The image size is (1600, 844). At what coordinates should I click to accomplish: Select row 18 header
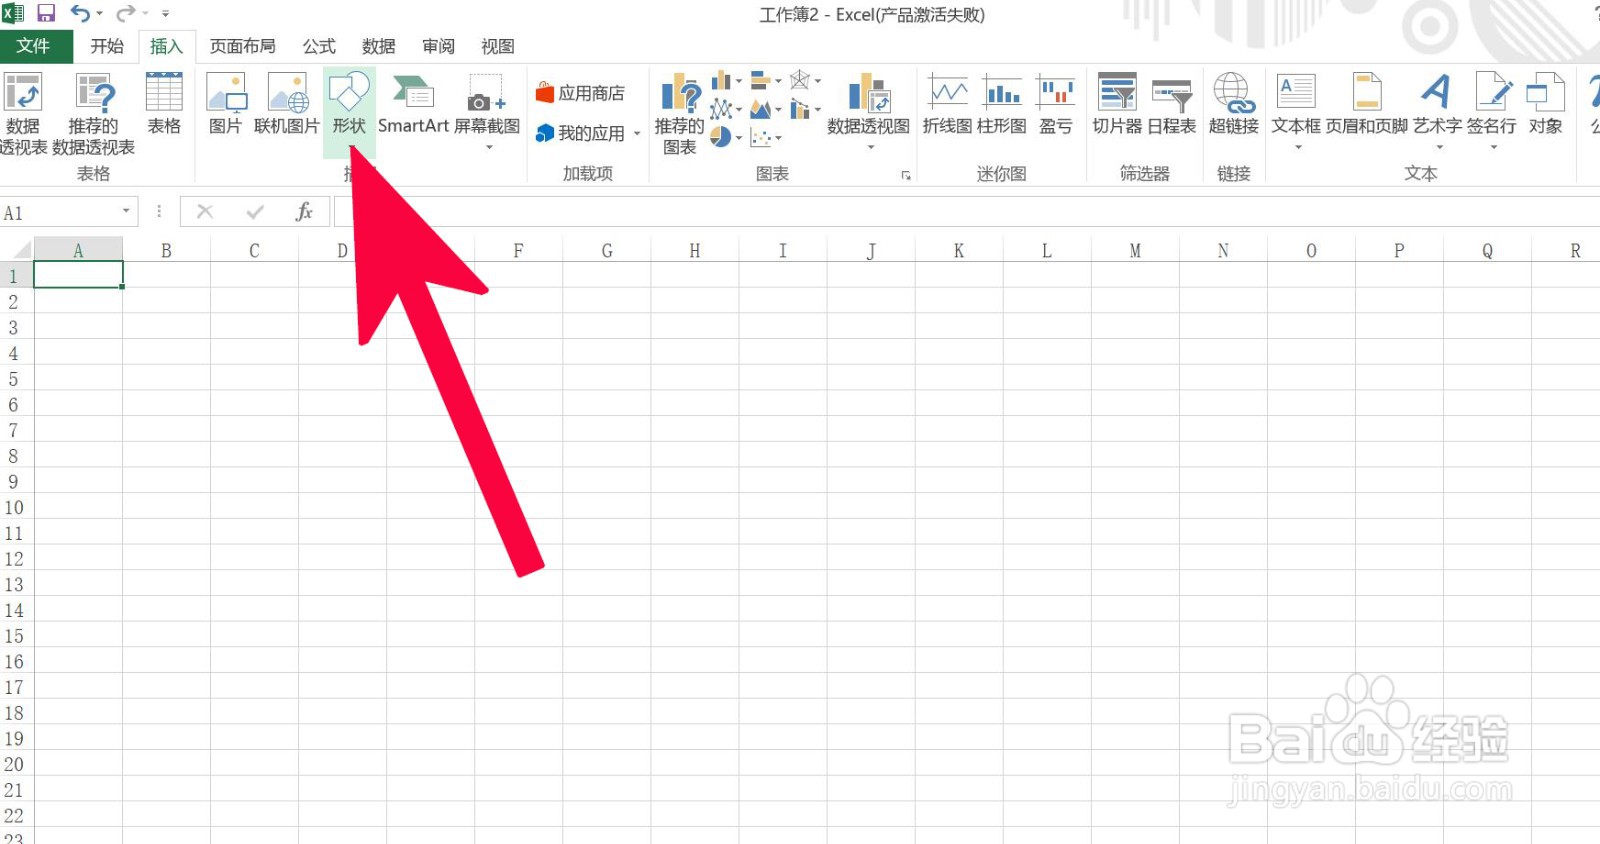click(14, 713)
